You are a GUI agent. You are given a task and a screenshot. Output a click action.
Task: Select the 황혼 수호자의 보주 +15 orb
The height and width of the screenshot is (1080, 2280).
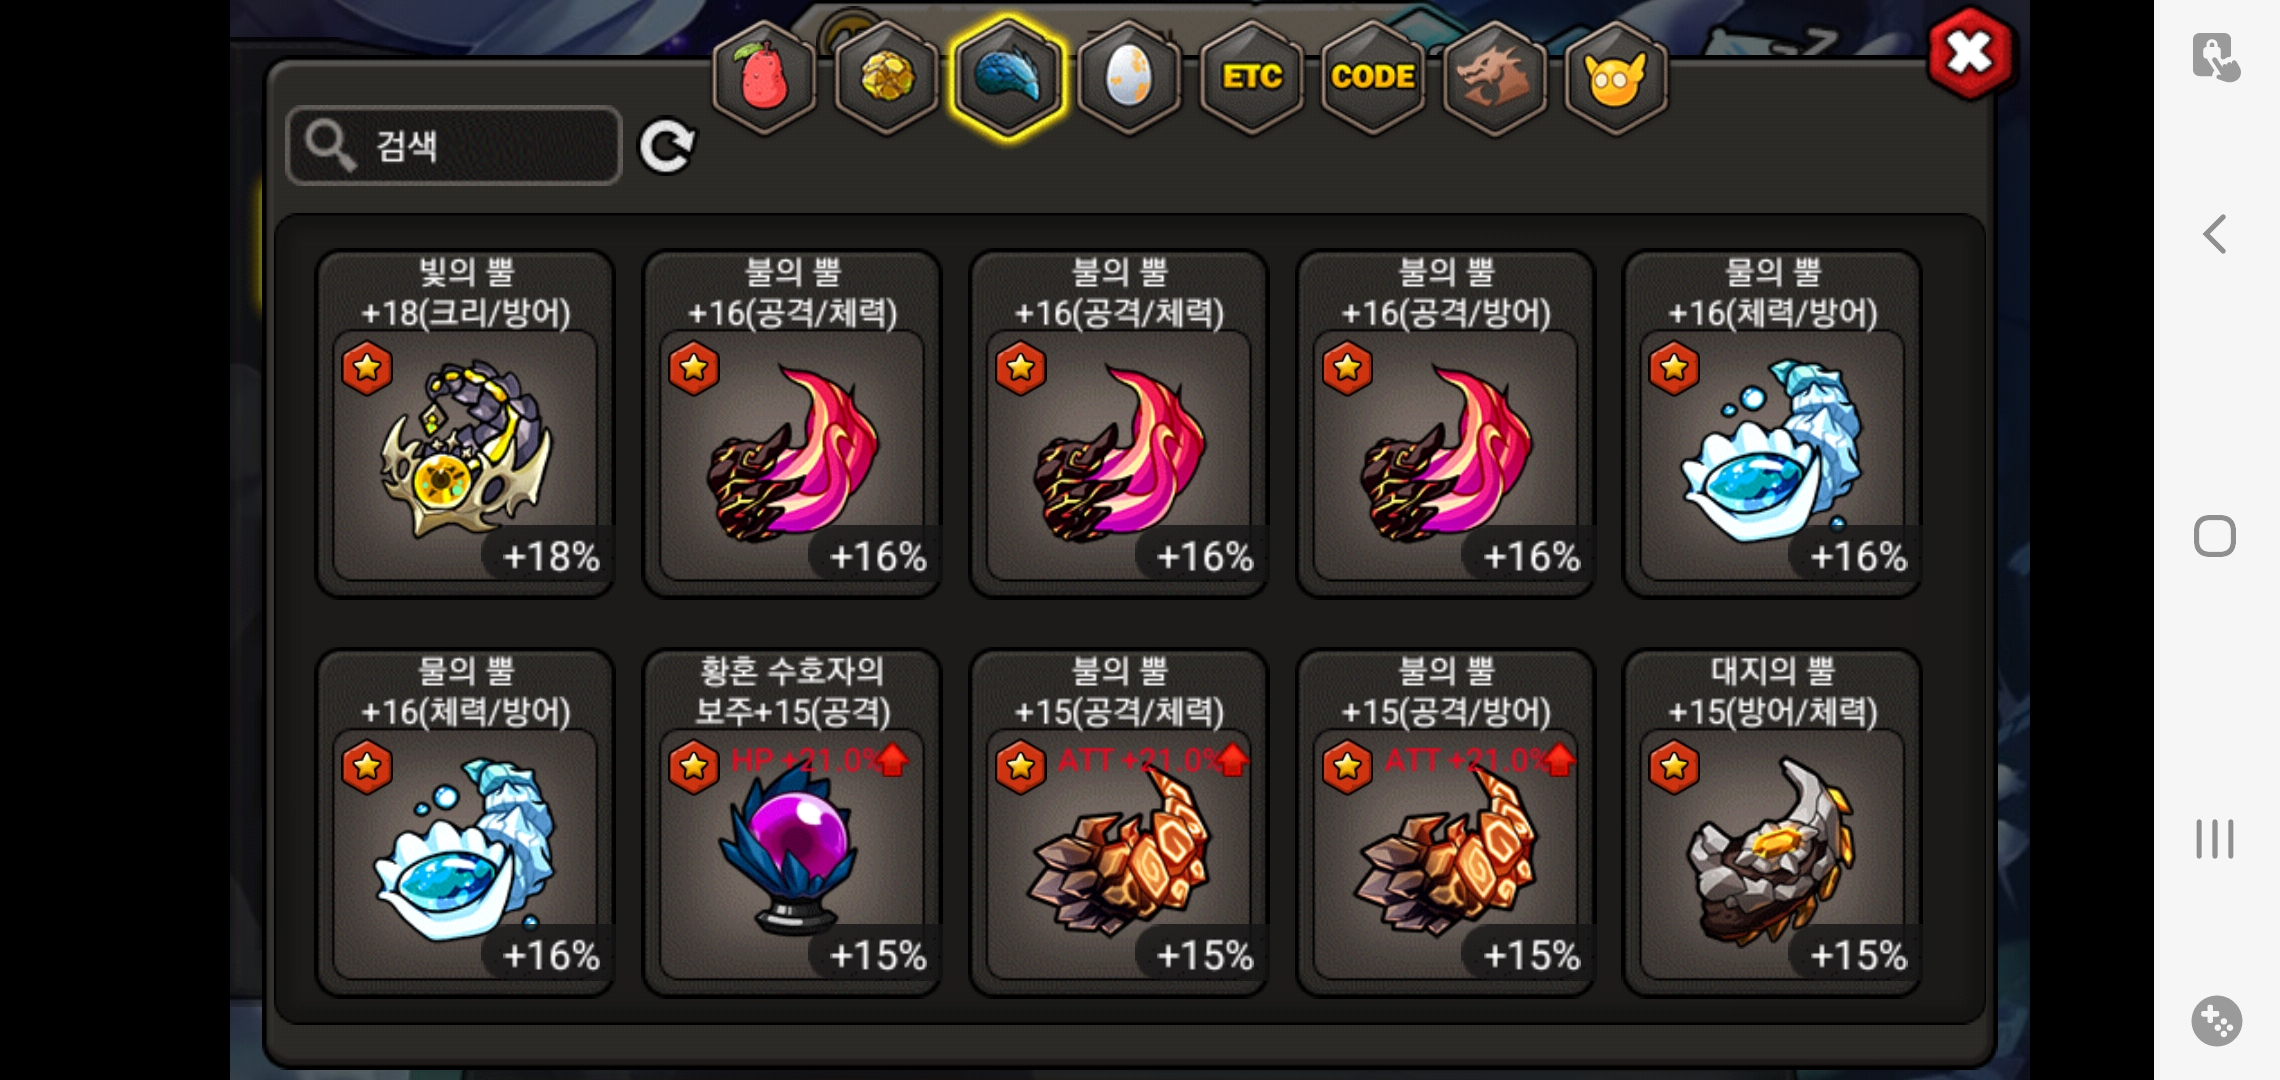pyautogui.click(x=792, y=822)
